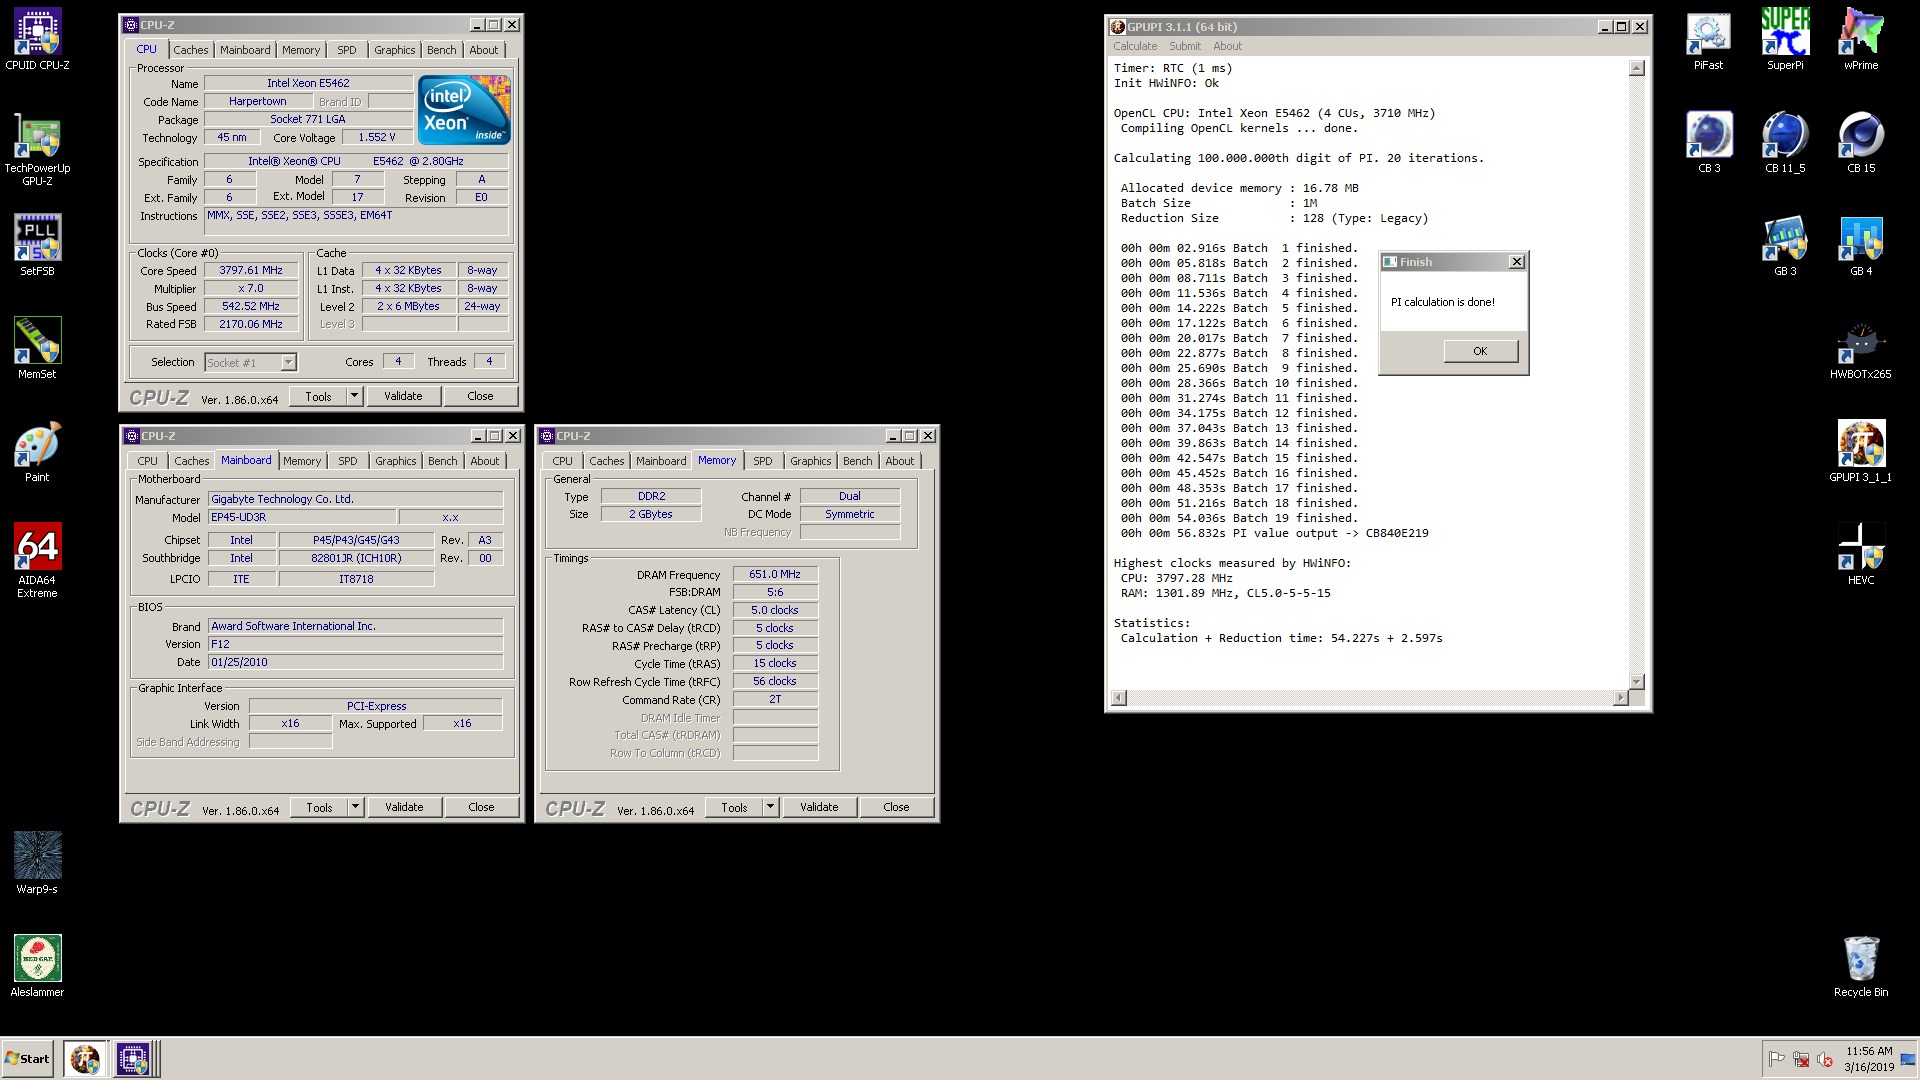The image size is (1920, 1080).
Task: Expand Tools dropdown arrow in Mainboard CPU-Z window
Action: pos(355,807)
